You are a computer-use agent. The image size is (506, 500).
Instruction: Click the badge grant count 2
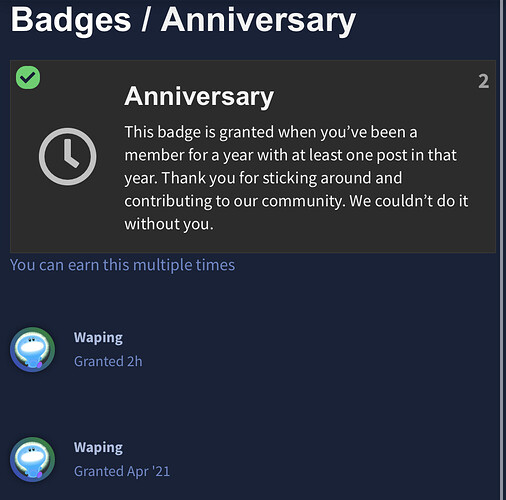[484, 81]
